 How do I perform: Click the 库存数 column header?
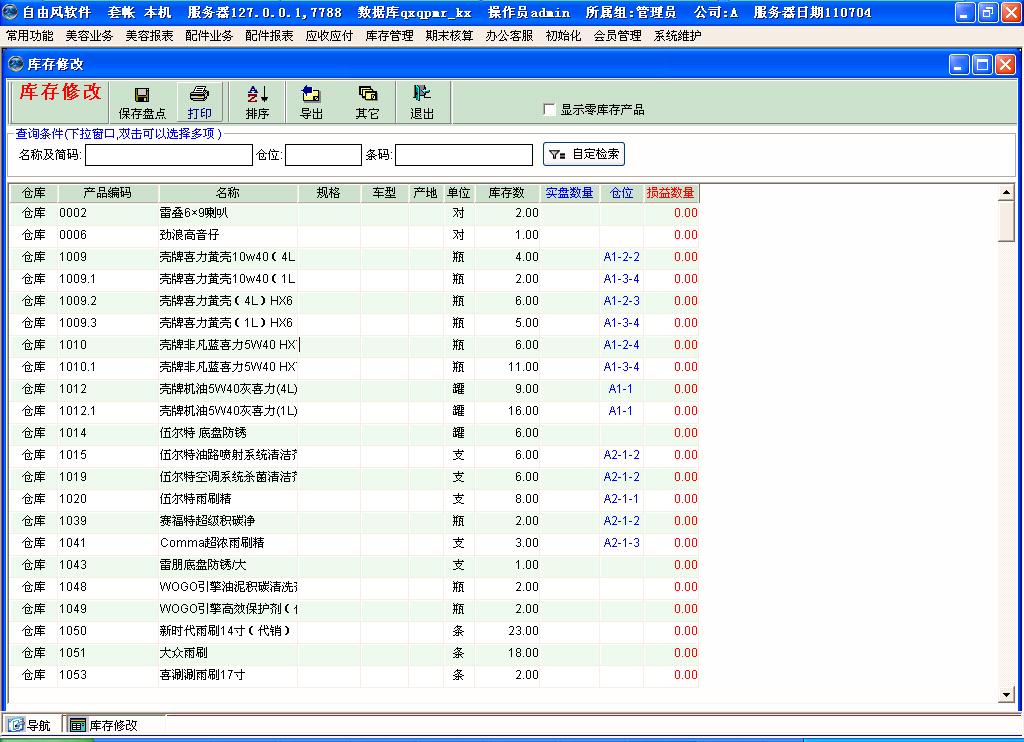[507, 193]
